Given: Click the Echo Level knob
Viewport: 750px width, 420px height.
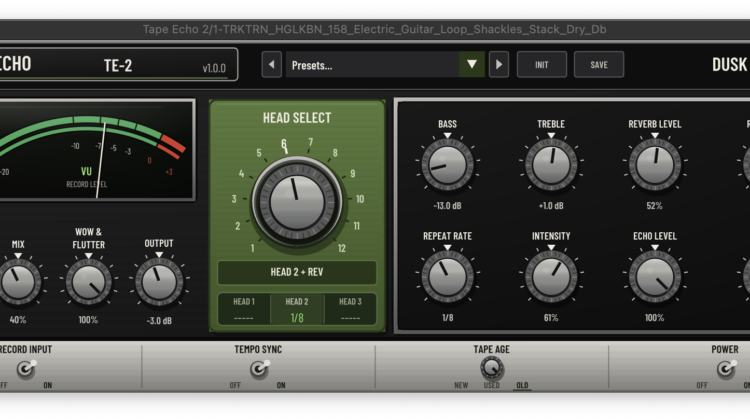Looking at the screenshot, I should (x=654, y=277).
